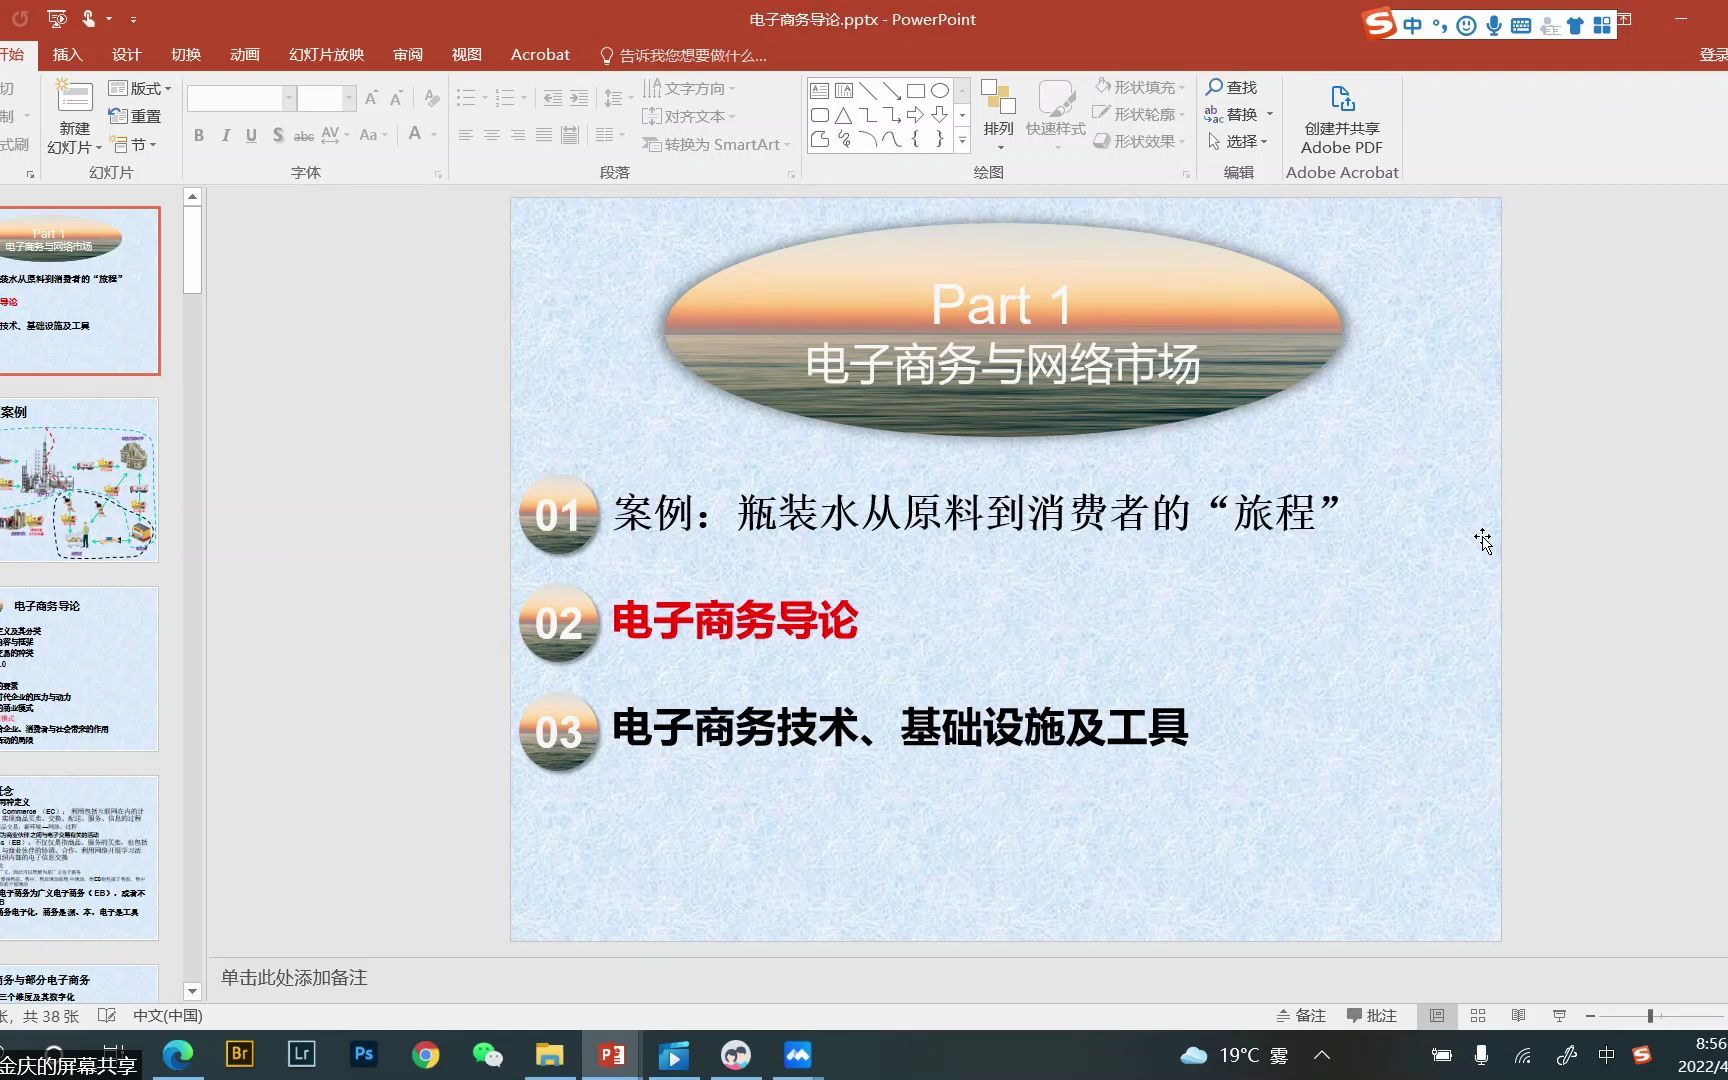
Task: Toggle Underline formatting
Action: 251,135
